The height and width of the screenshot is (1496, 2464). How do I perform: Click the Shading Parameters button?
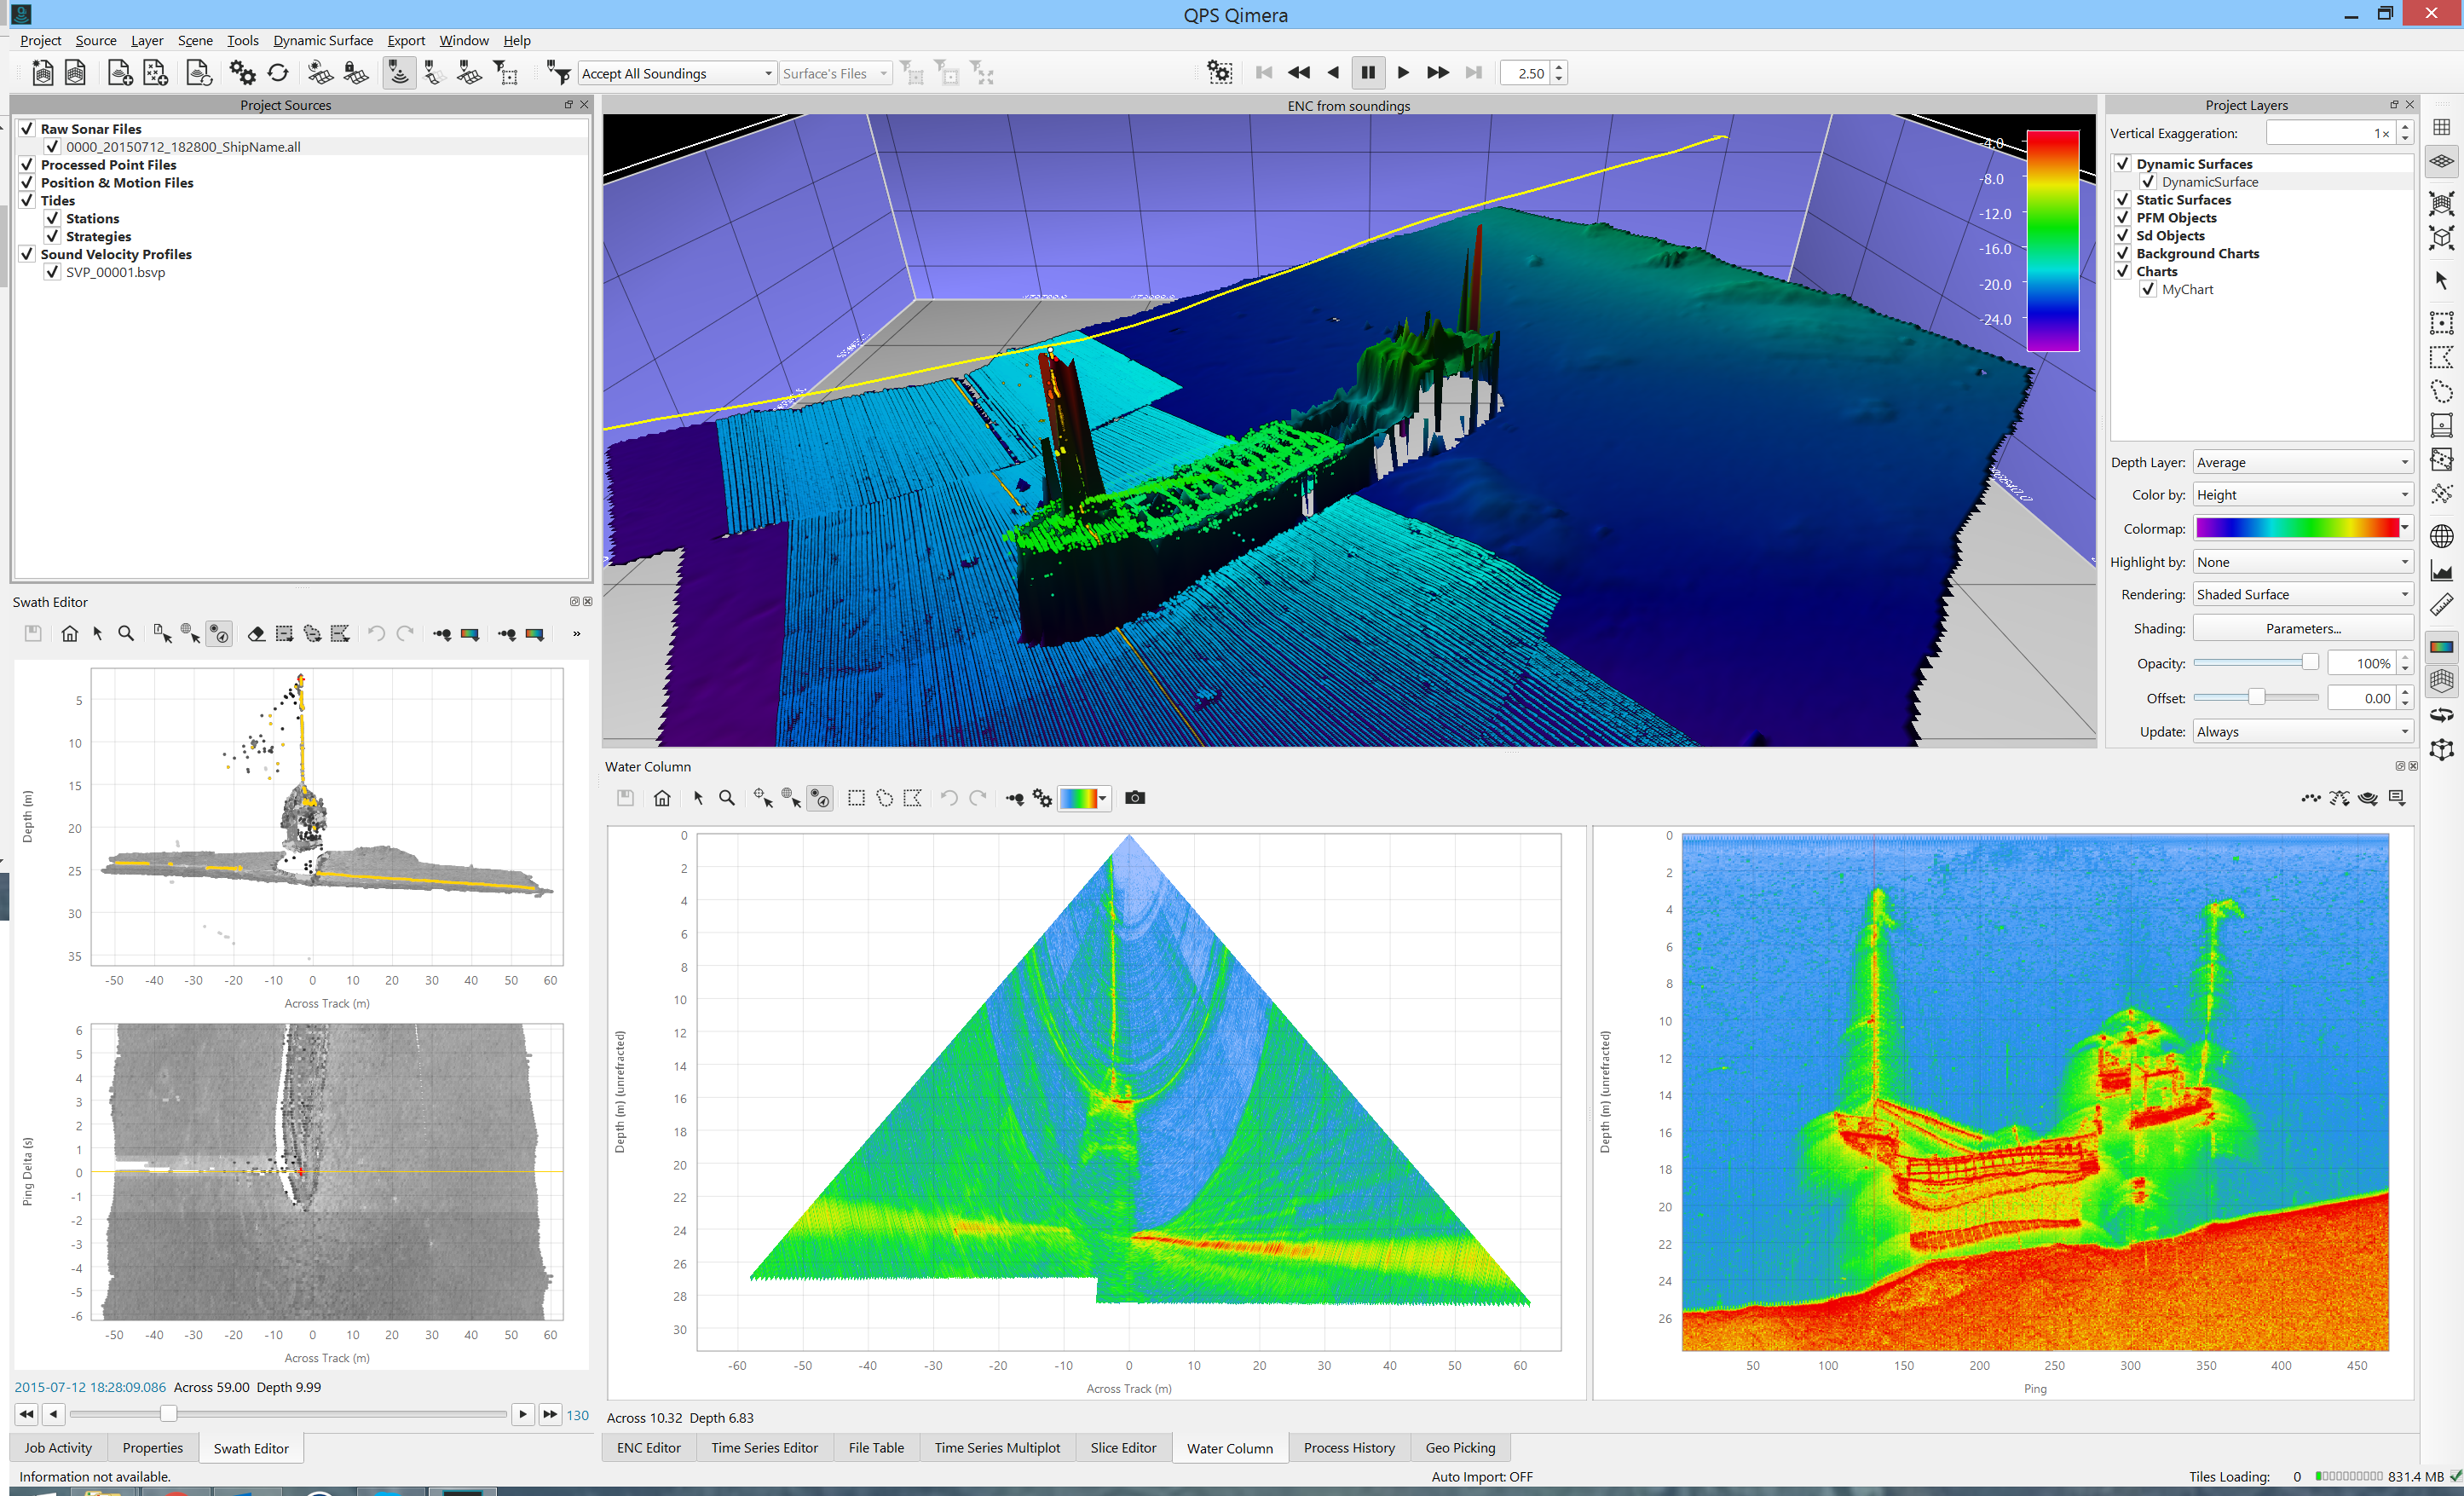2302,628
